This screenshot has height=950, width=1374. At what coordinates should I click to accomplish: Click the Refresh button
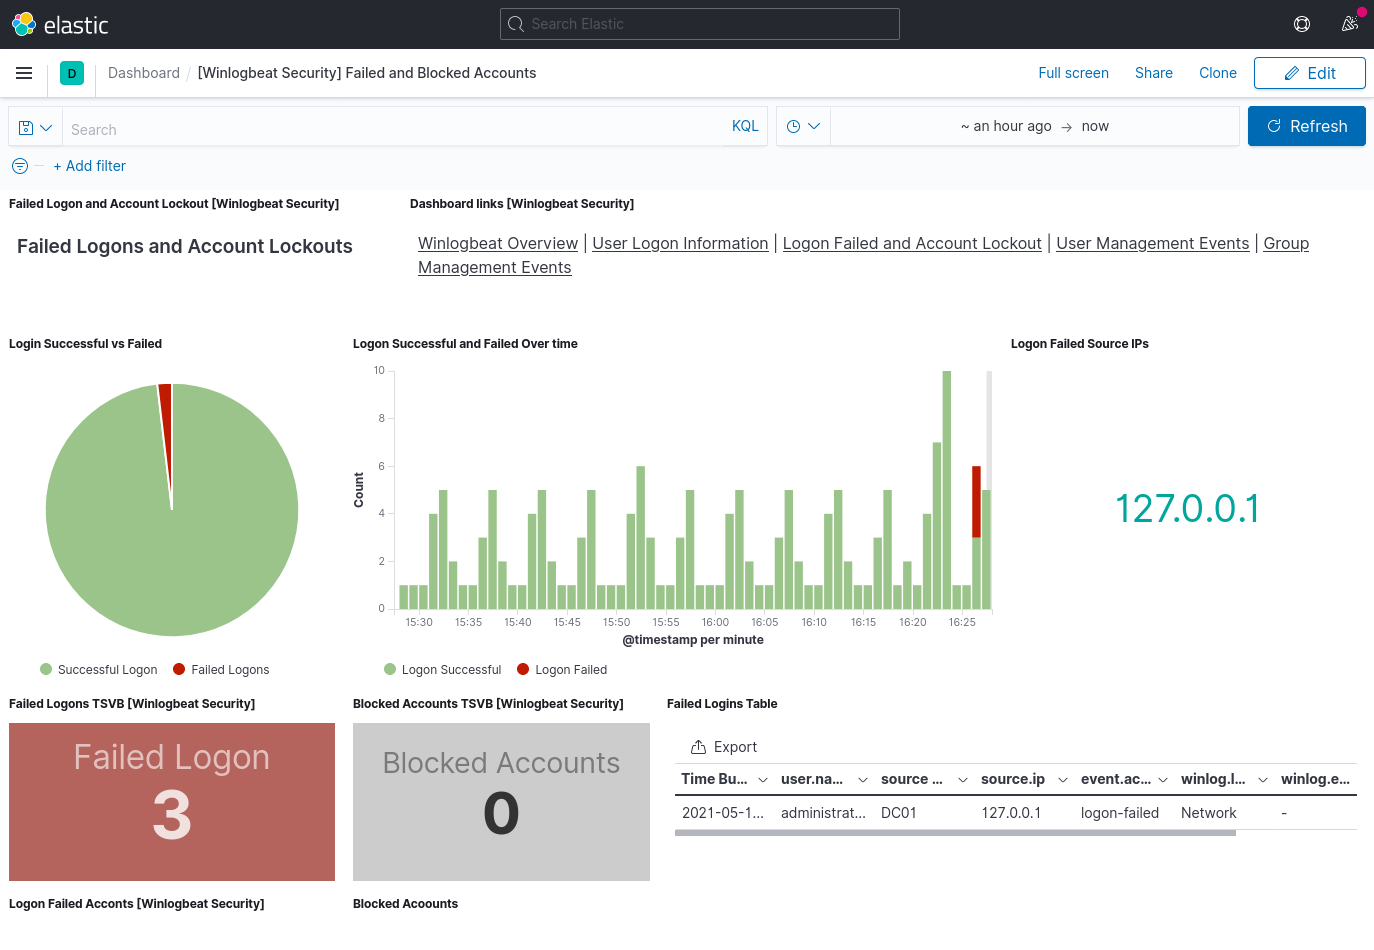1306,126
